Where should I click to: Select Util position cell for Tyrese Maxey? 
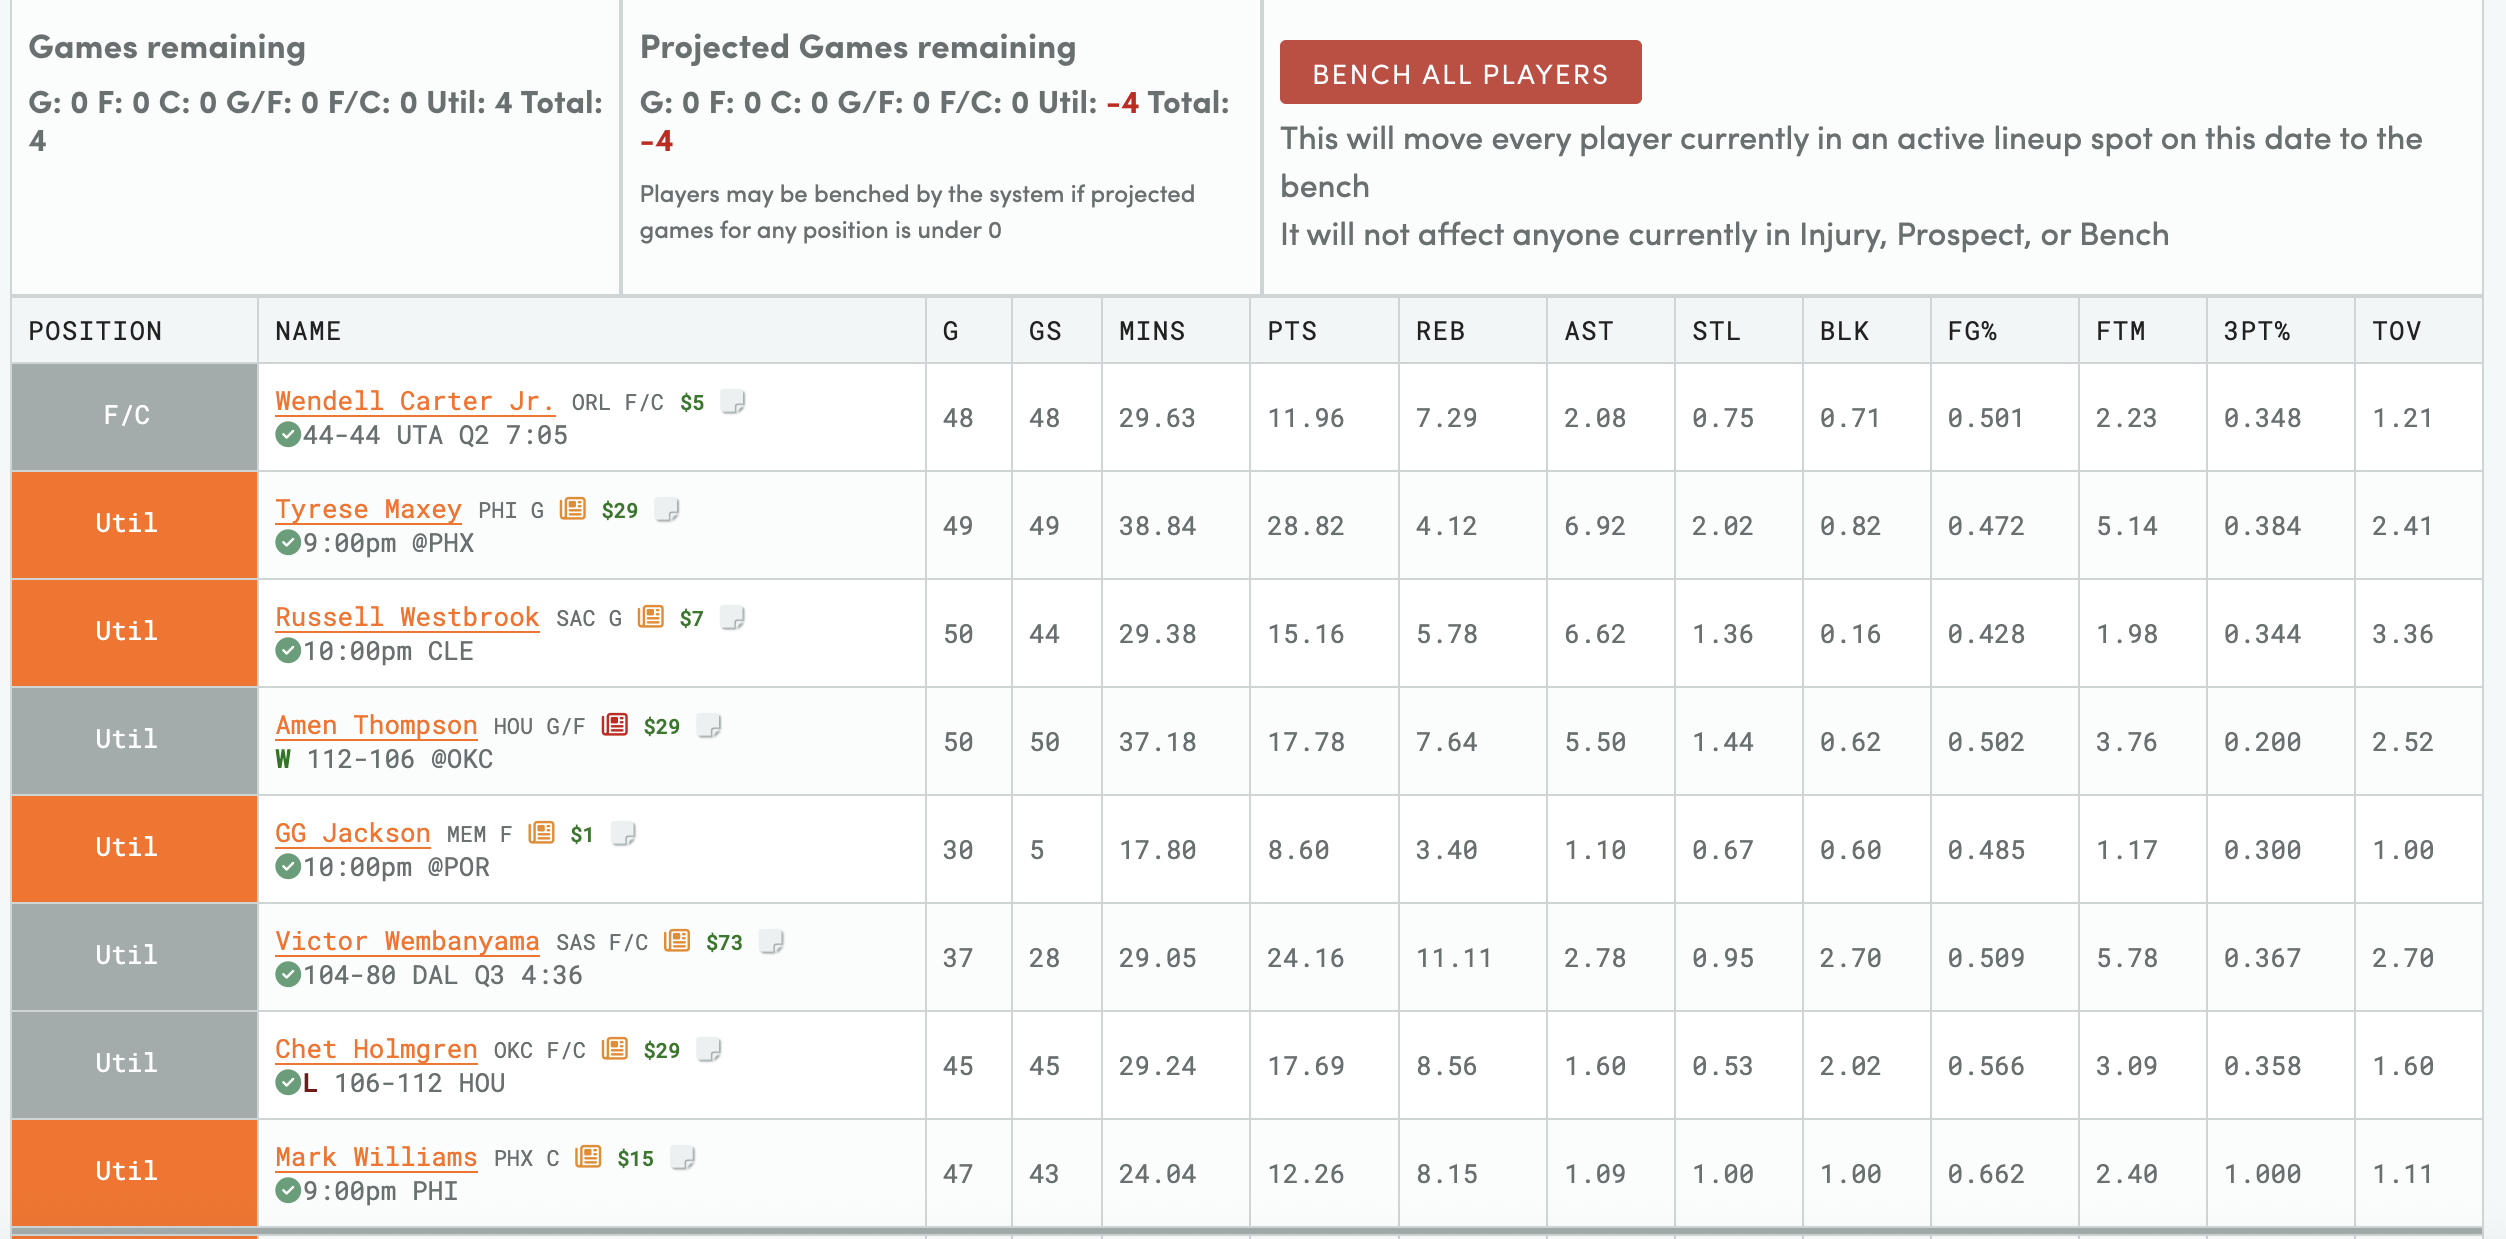(127, 524)
